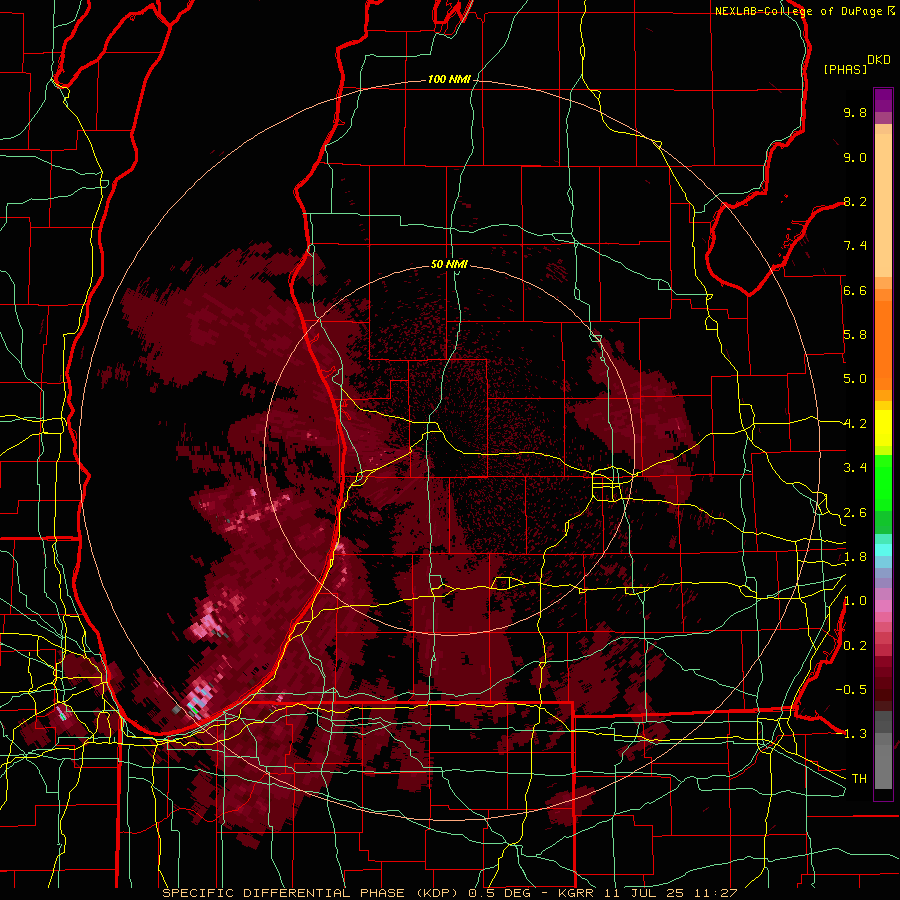The height and width of the screenshot is (900, 900).
Task: Click the 'TH' threshold label on legend
Action: point(859,779)
